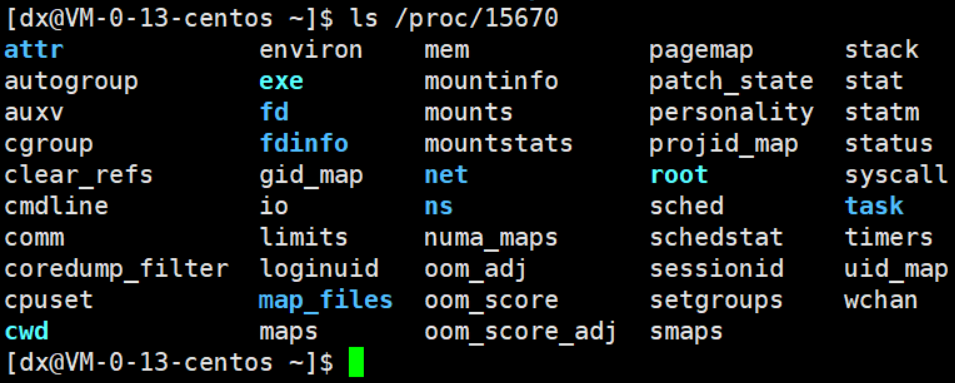This screenshot has width=955, height=383.
Task: Click the 'stack' entry
Action: pos(881,50)
